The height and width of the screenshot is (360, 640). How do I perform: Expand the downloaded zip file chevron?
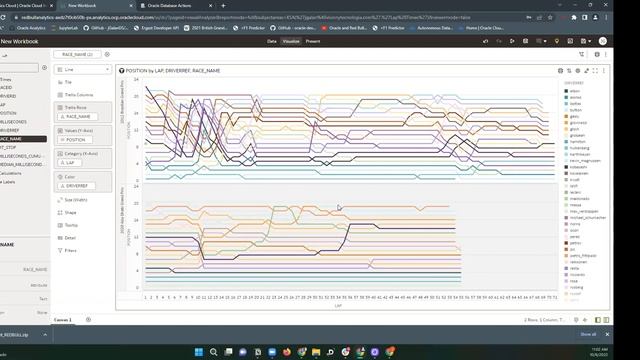pos(45,335)
